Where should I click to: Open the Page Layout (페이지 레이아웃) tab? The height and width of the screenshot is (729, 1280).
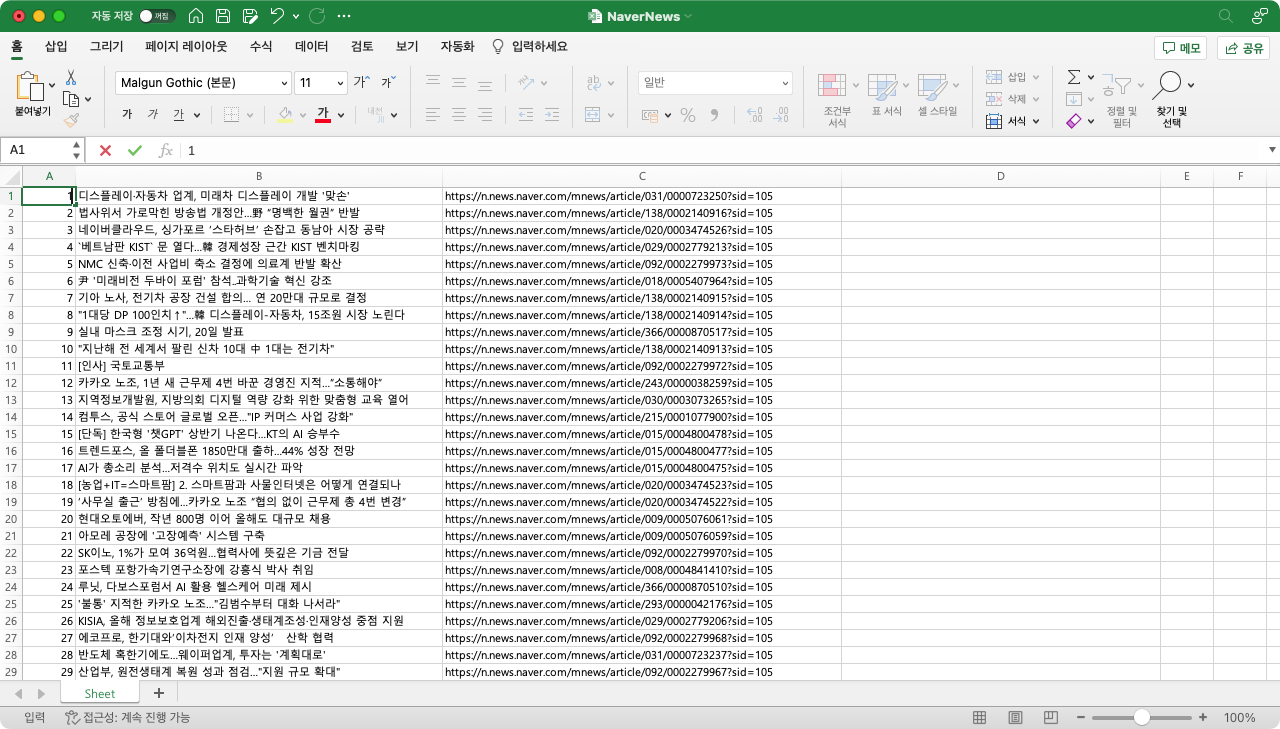(186, 46)
